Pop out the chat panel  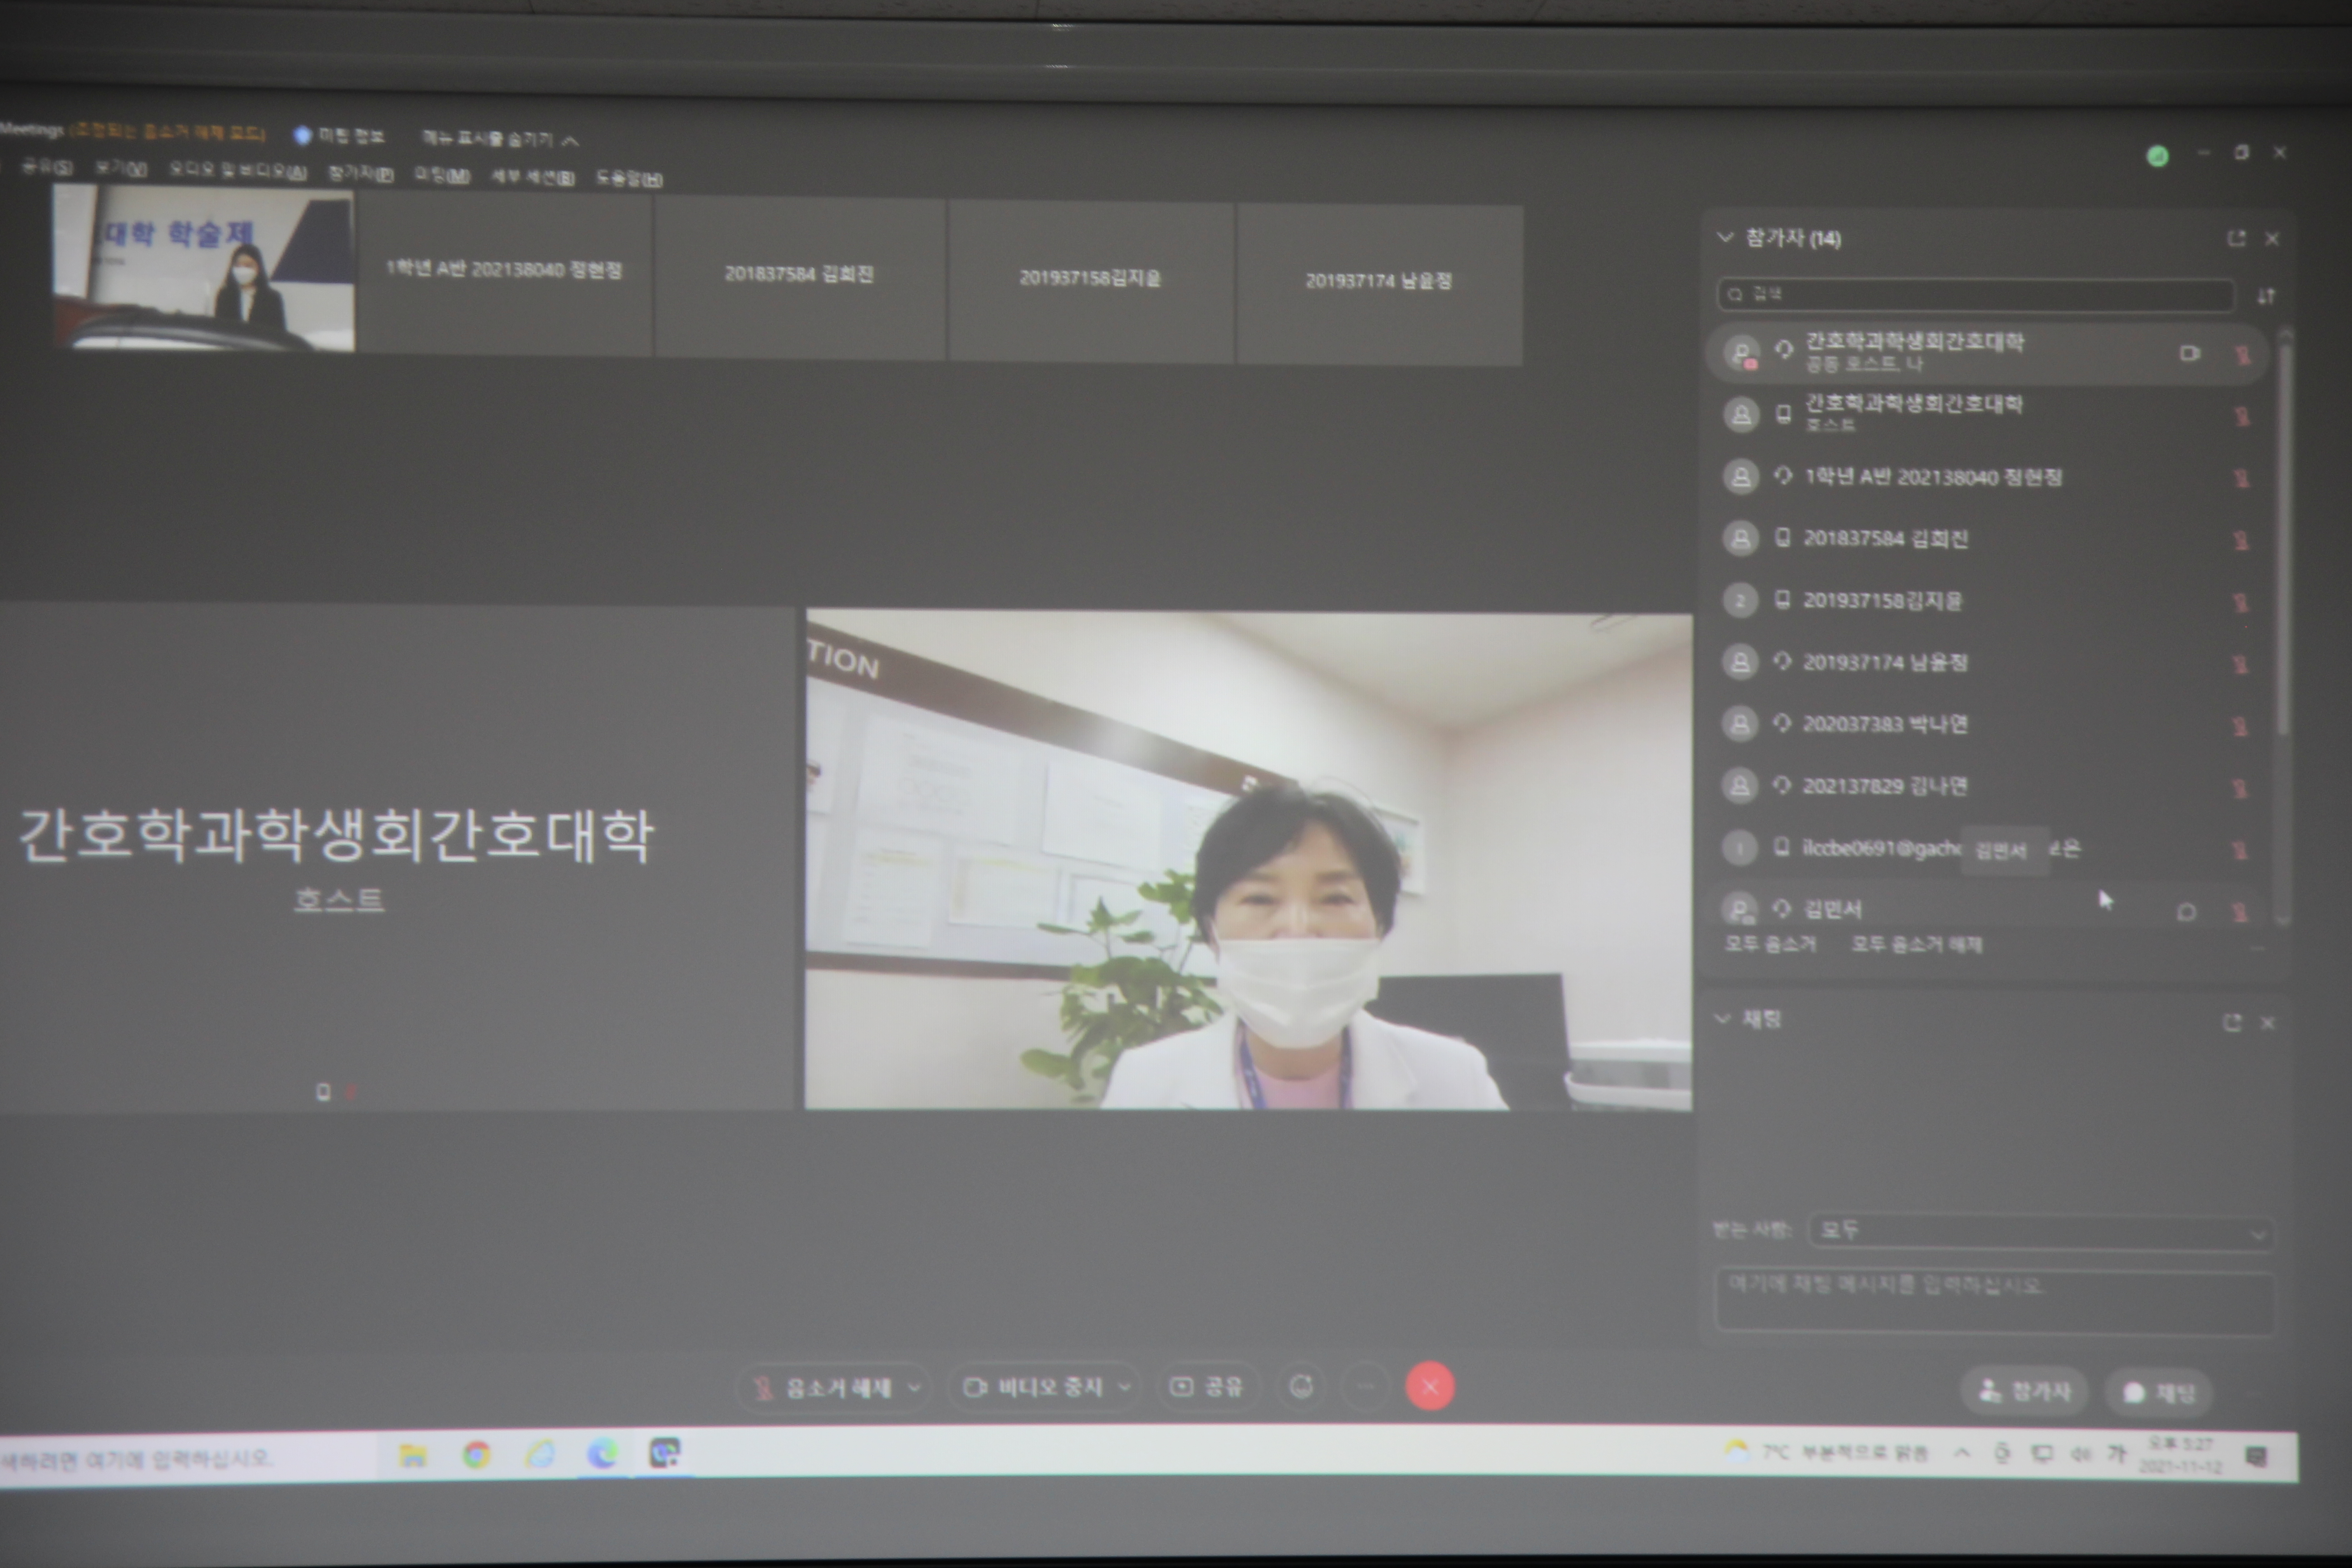pyautogui.click(x=2232, y=1022)
